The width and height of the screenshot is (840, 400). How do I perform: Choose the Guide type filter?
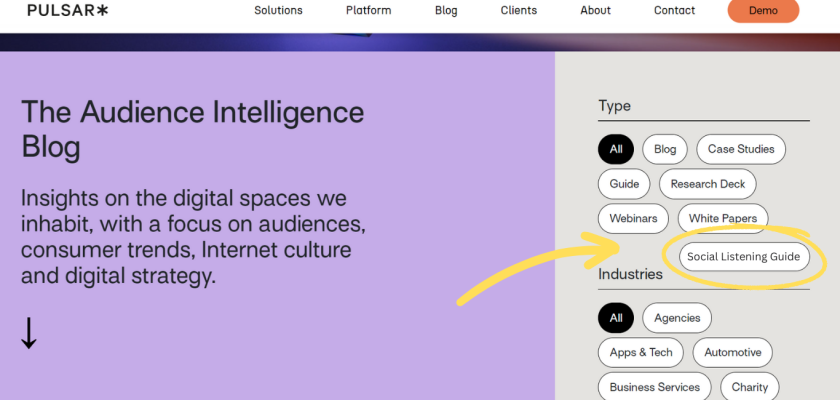625,184
